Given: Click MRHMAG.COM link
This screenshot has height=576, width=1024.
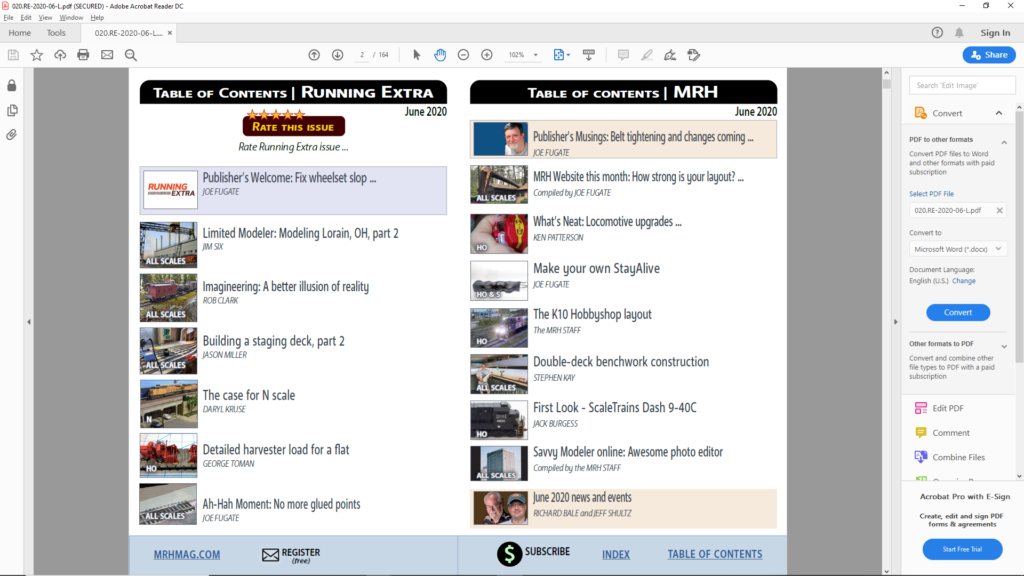Looking at the screenshot, I should tap(187, 554).
